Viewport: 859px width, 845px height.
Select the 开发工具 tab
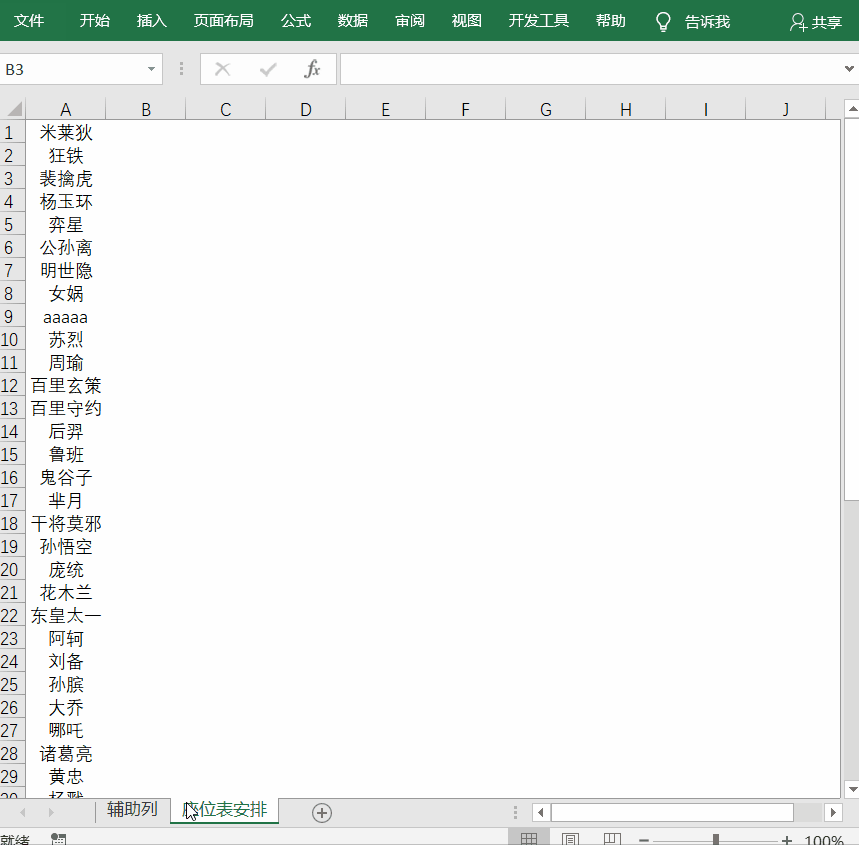539,21
